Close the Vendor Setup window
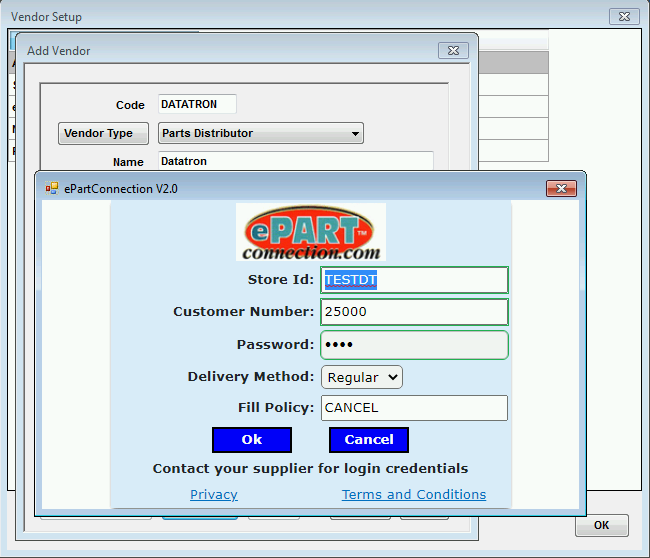 point(624,17)
